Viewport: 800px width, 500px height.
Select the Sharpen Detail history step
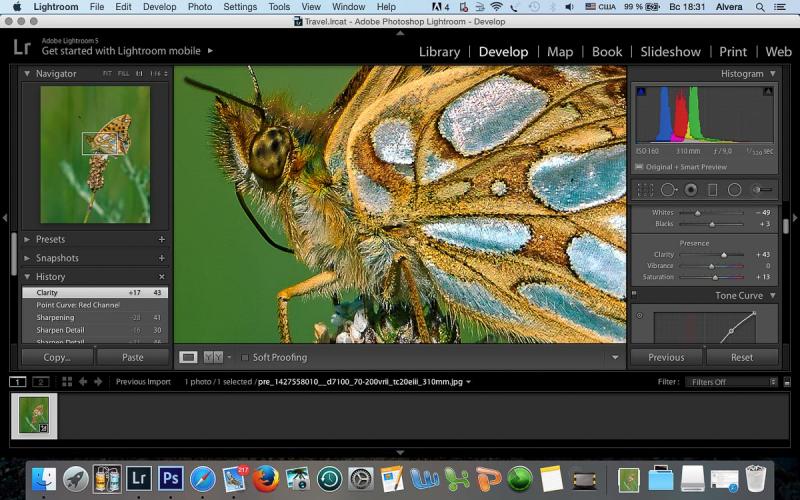[95, 330]
